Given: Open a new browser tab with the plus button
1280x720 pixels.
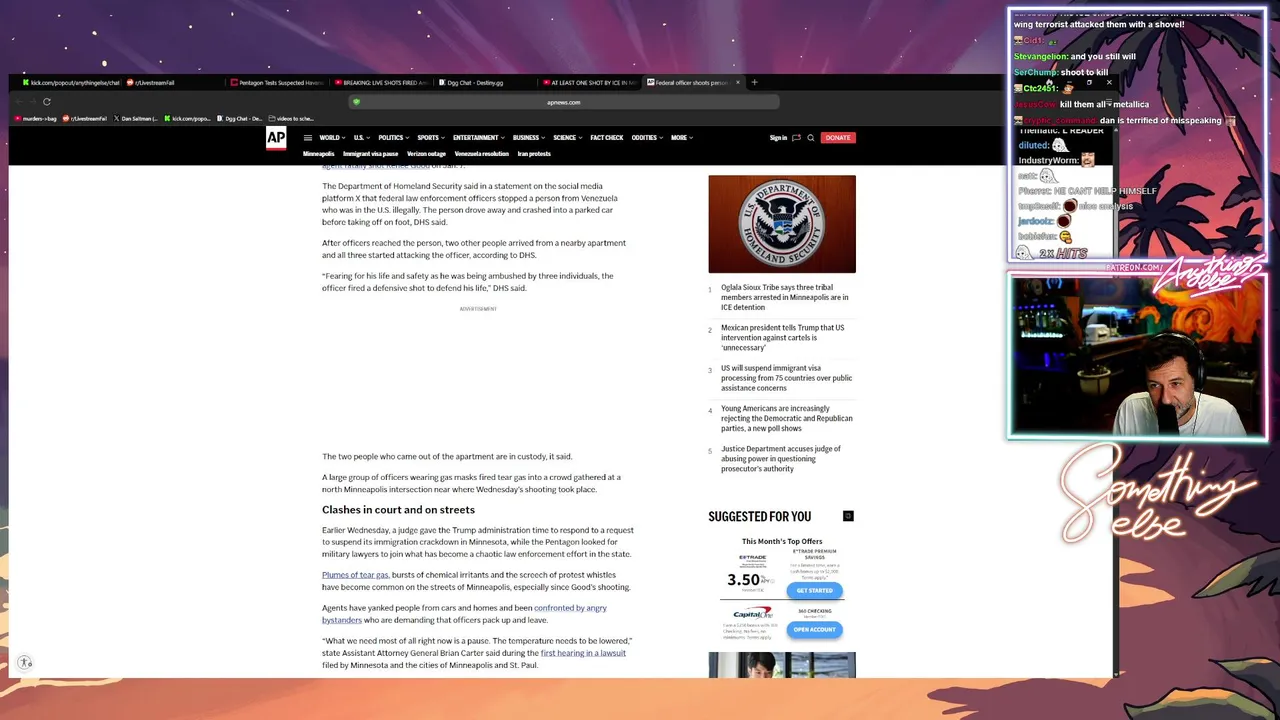Looking at the screenshot, I should (754, 83).
